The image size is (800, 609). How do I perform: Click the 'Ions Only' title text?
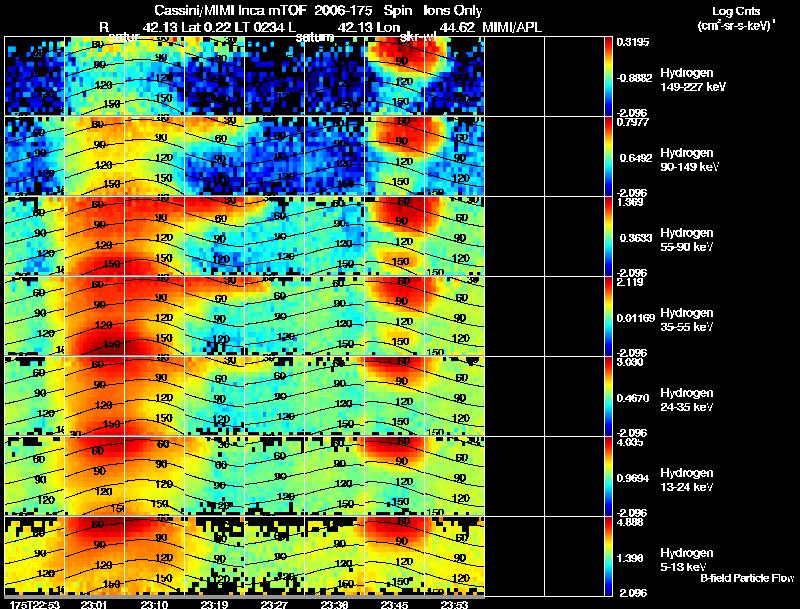[x=453, y=11]
